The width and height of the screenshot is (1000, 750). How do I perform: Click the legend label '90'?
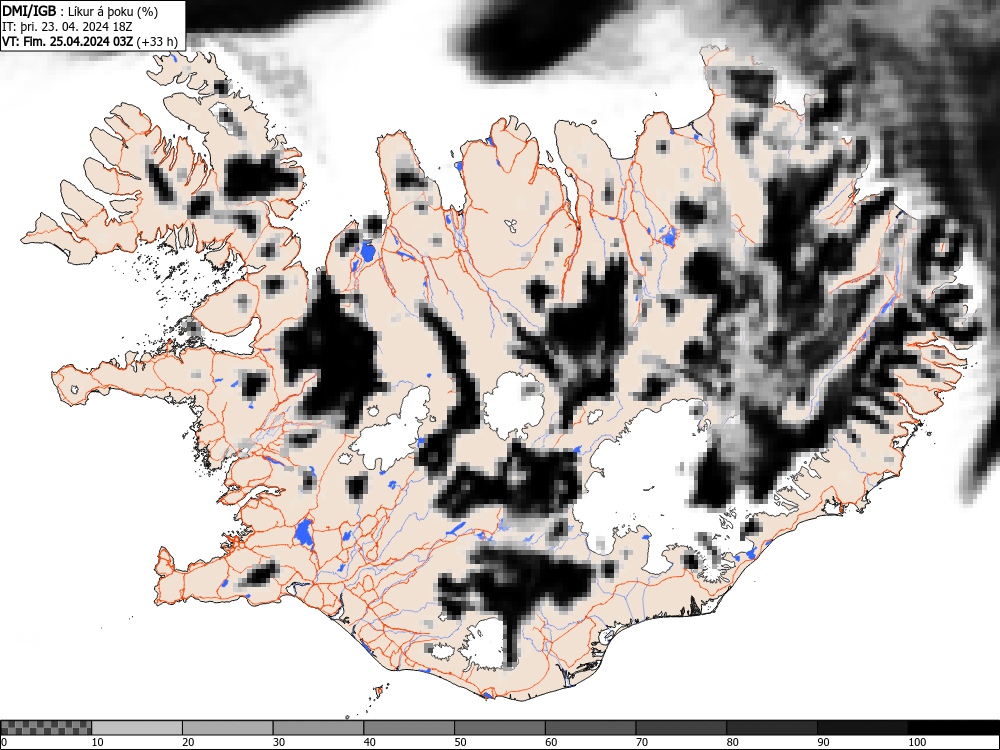pos(823,742)
